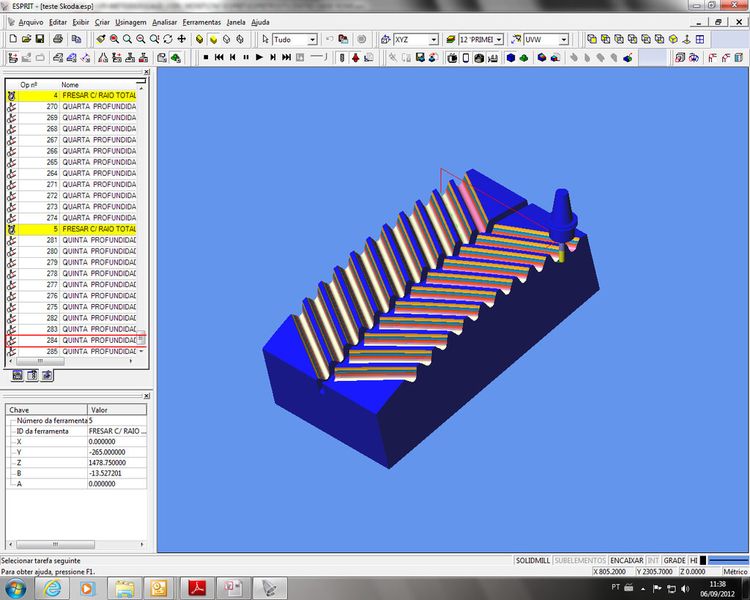Click the Chave column header
The image size is (750, 600).
pyautogui.click(x=46, y=410)
